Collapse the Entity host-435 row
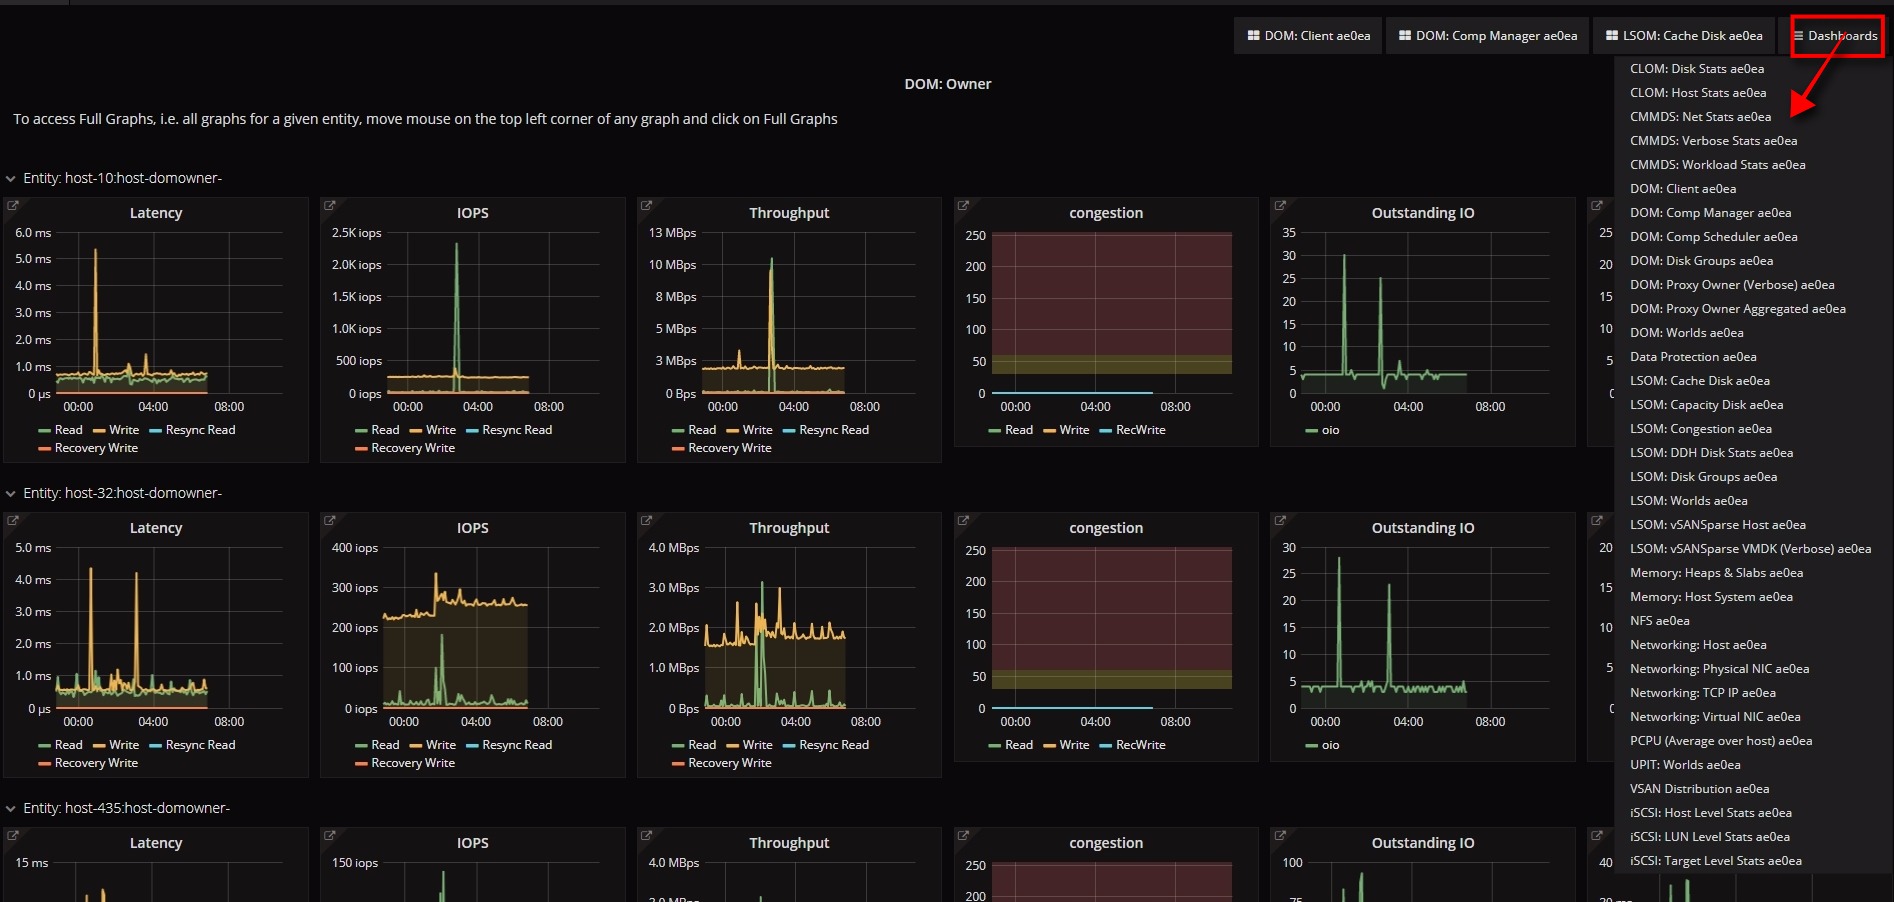The width and height of the screenshot is (1894, 902). coord(11,809)
